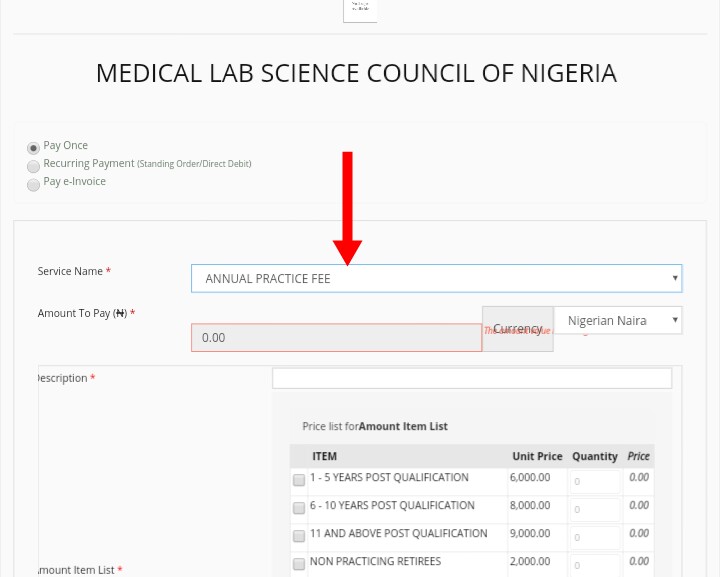
Task: Click quantity box for 6 - 10 Years
Action: [x=595, y=510]
